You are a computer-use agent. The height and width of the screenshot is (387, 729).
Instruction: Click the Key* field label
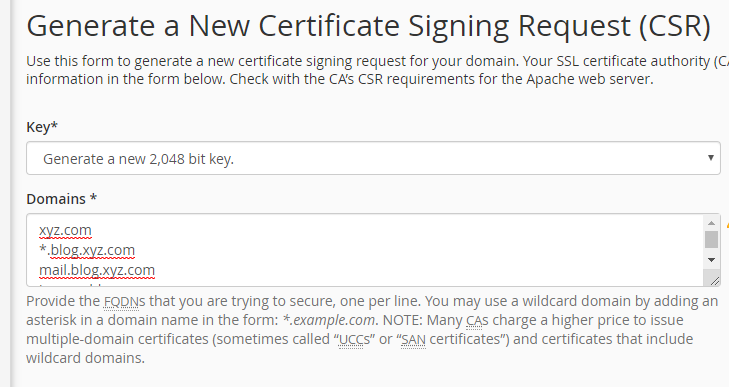point(42,127)
